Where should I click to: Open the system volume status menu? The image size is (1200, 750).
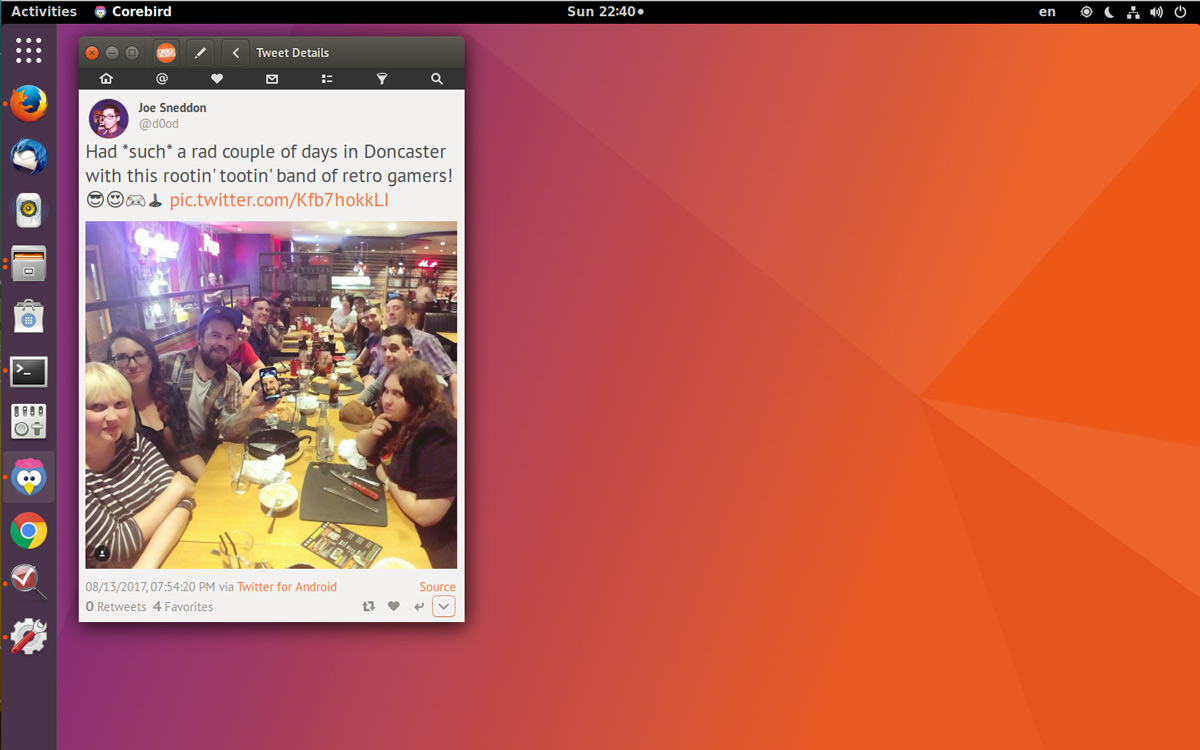[1156, 12]
